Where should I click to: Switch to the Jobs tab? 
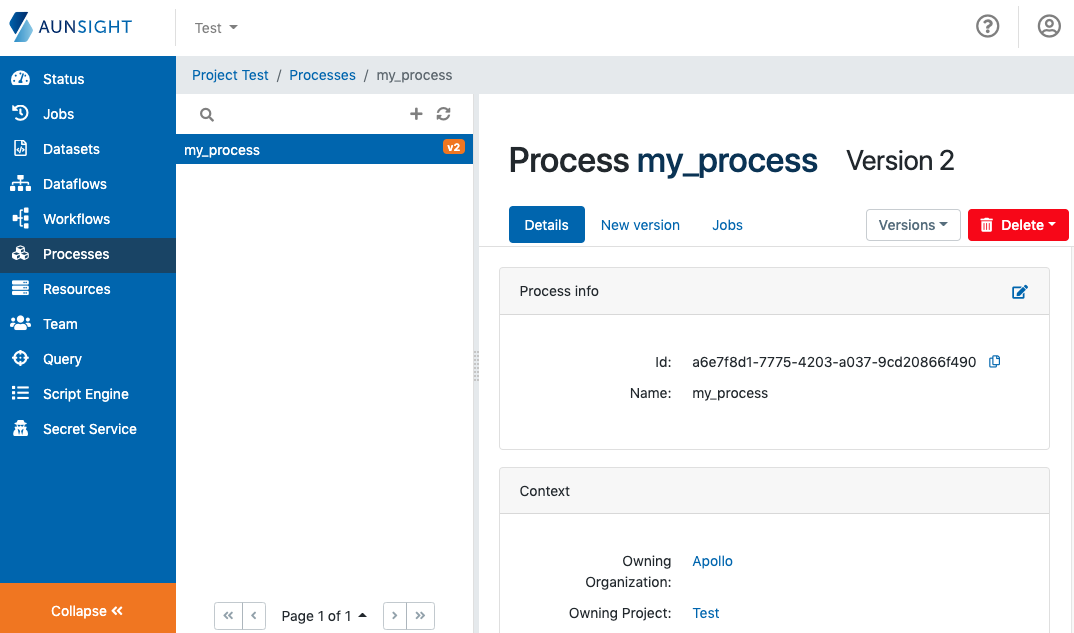click(x=727, y=224)
